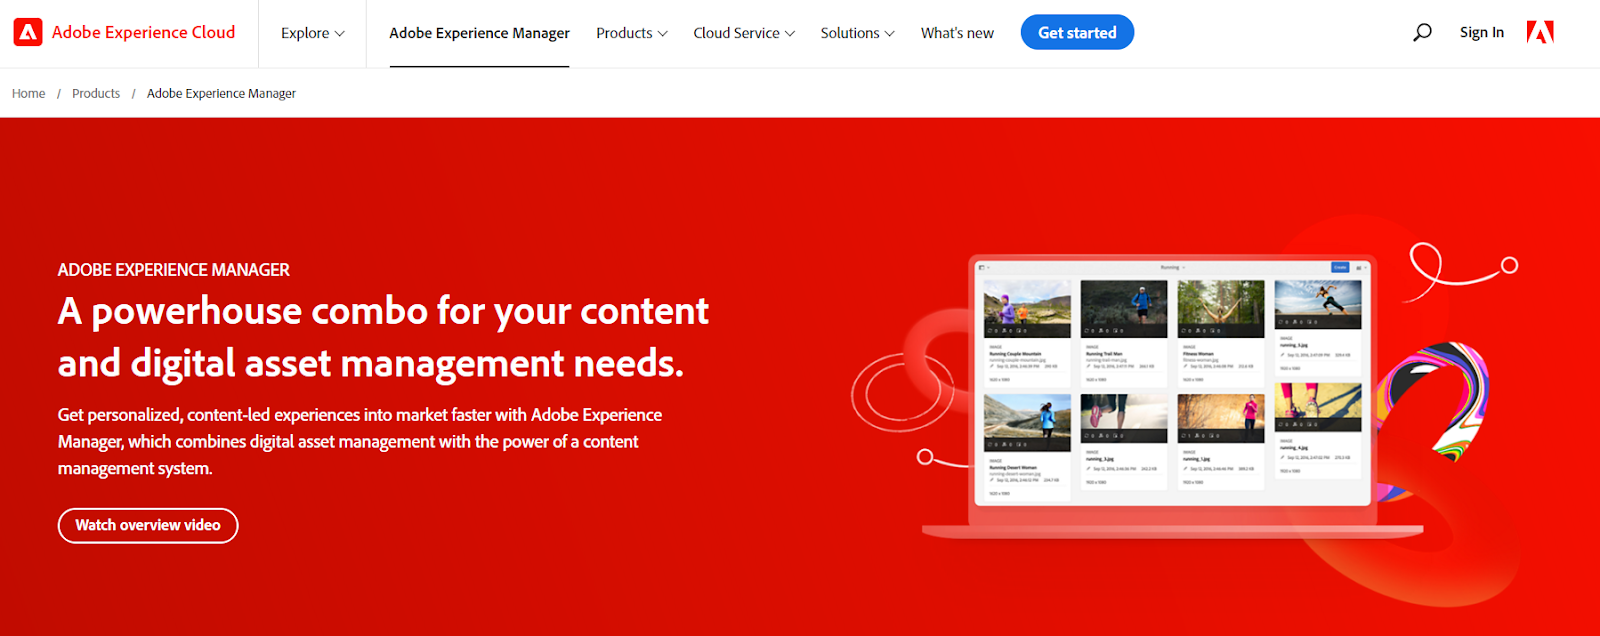Click the Adobe logo beside Sign In
Viewport: 1600px width, 636px height.
1540,32
